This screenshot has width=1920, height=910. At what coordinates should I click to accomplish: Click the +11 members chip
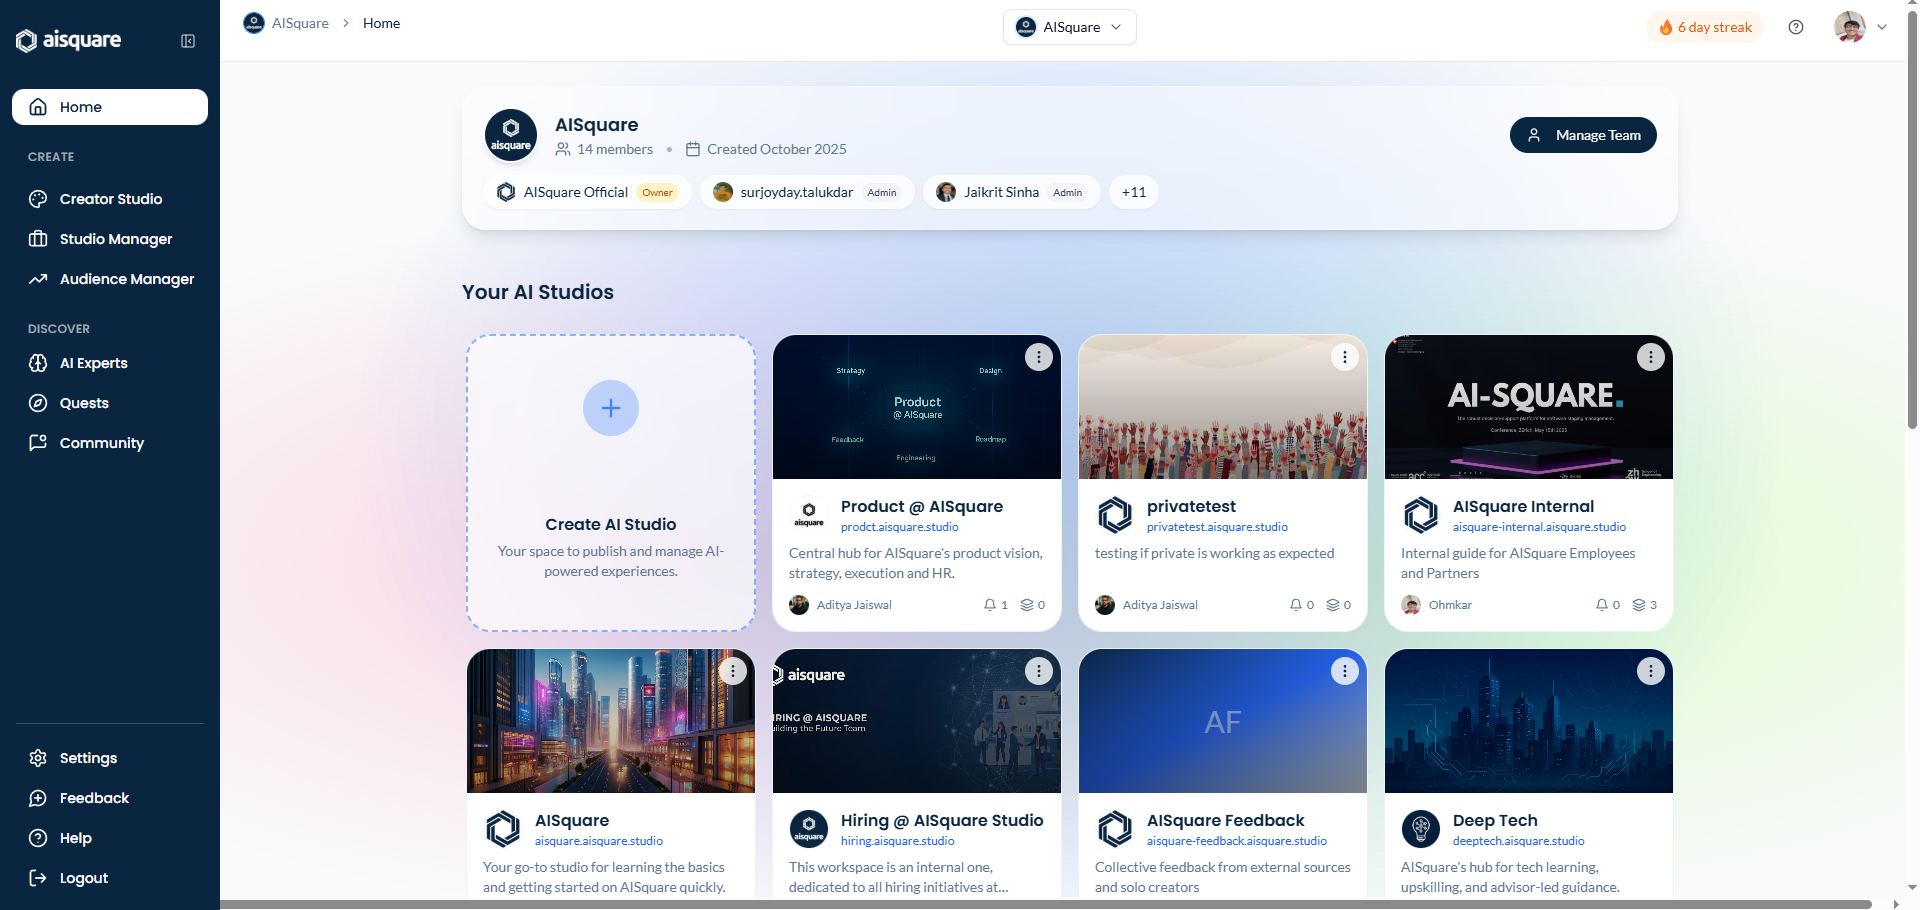pyautogui.click(x=1133, y=192)
